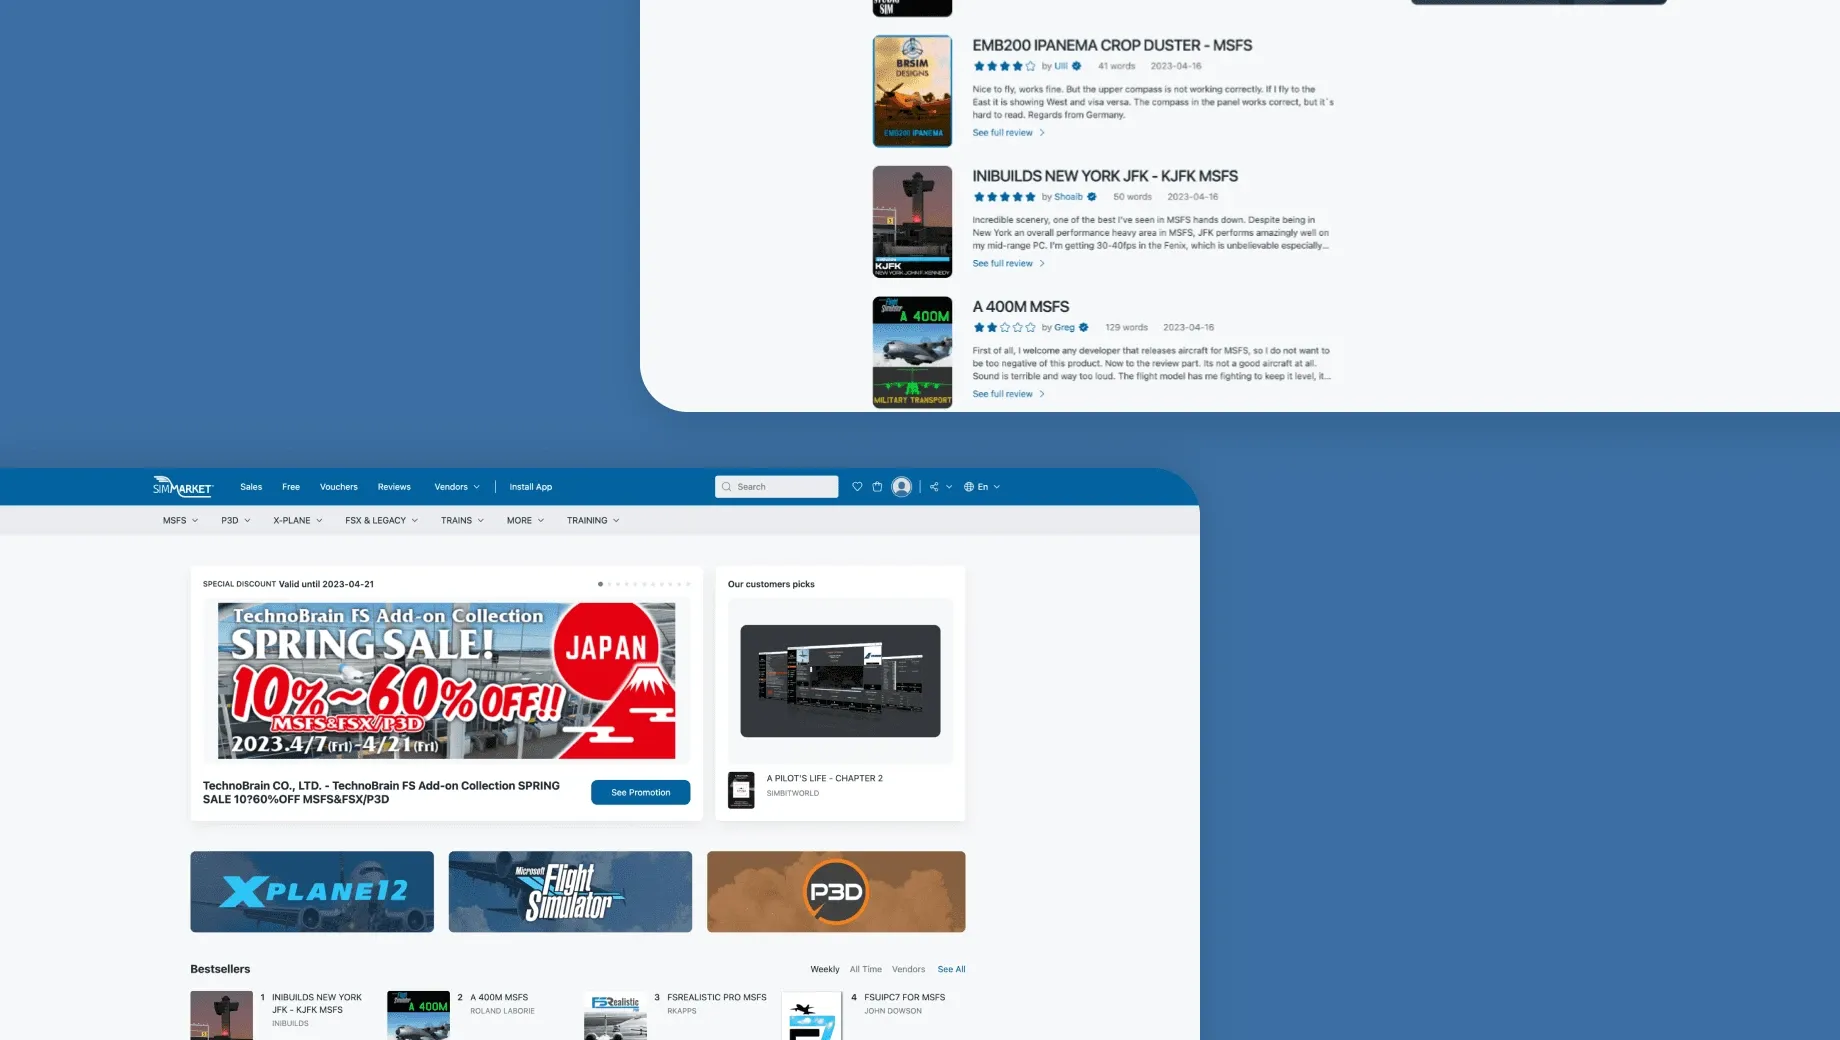Click See full review for A 400M
Viewport: 1840px width, 1040px height.
coord(1009,394)
